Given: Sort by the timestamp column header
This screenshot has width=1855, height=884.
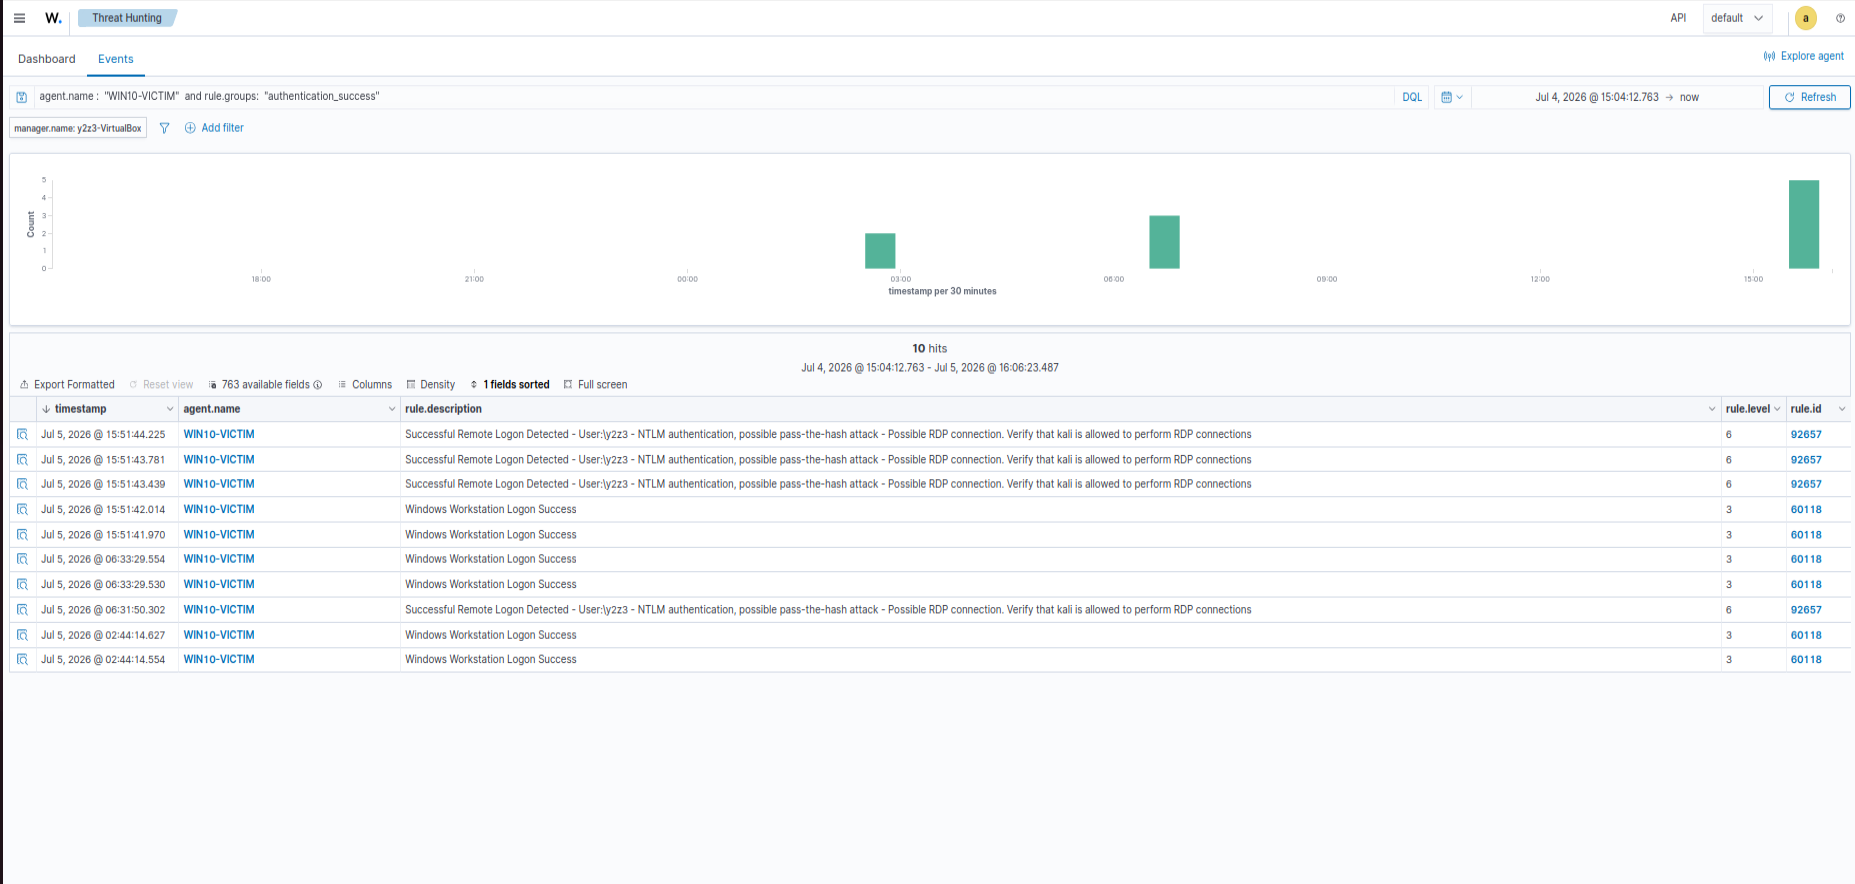Looking at the screenshot, I should [81, 409].
